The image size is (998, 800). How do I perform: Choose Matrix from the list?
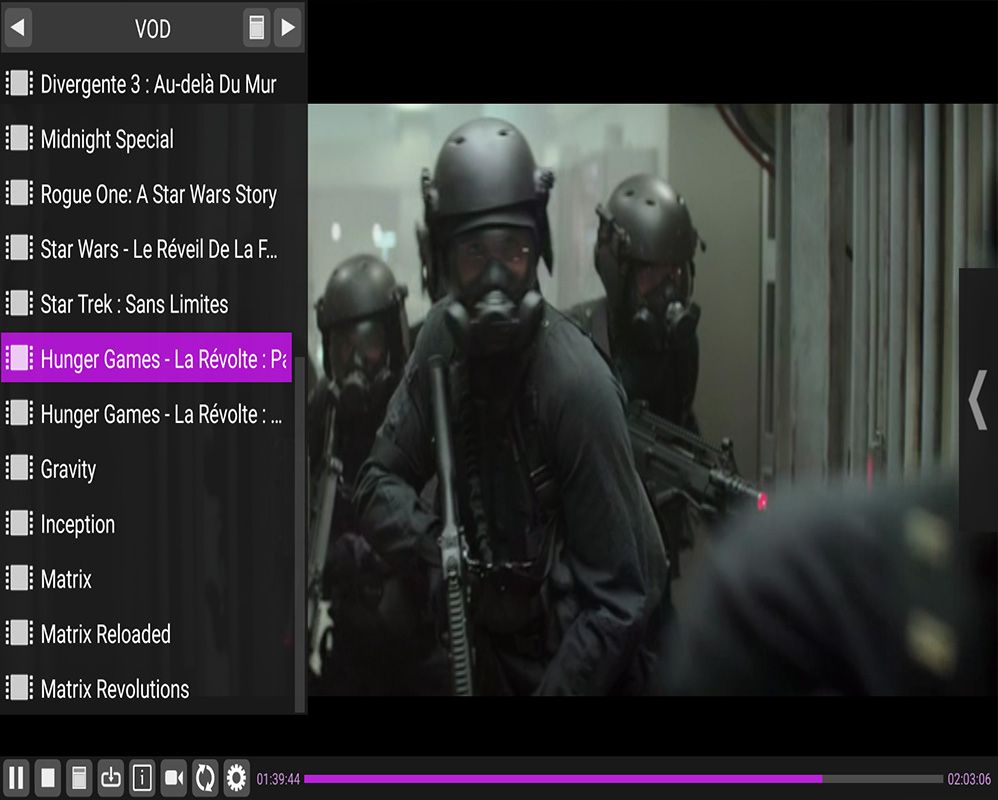(146, 579)
